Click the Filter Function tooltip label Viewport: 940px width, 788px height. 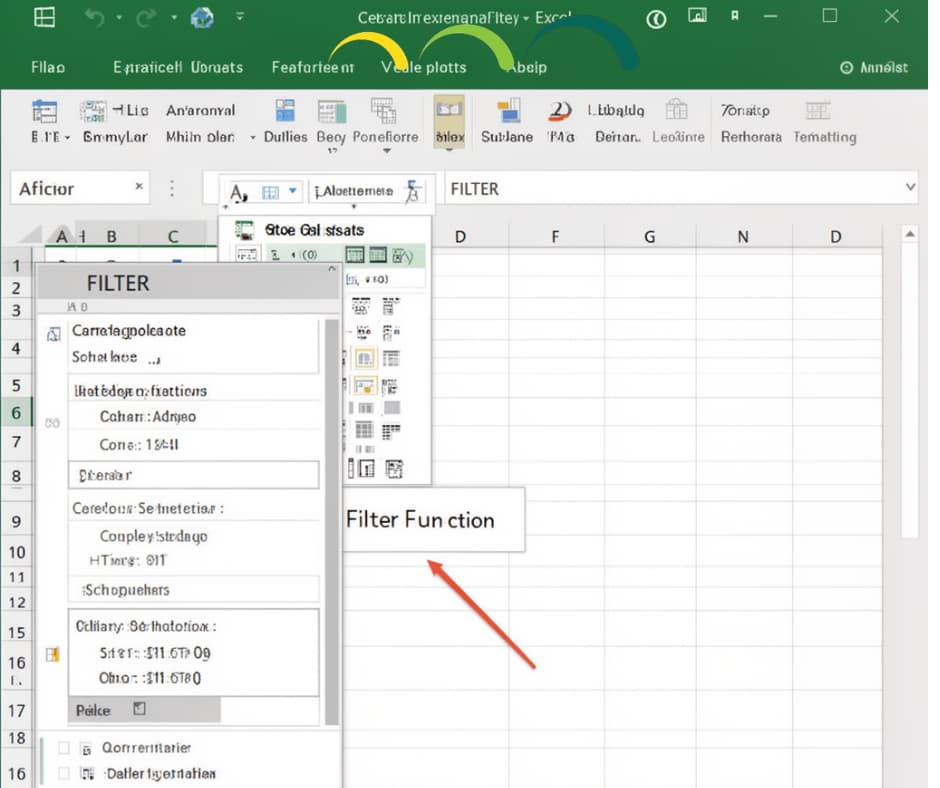click(x=420, y=519)
